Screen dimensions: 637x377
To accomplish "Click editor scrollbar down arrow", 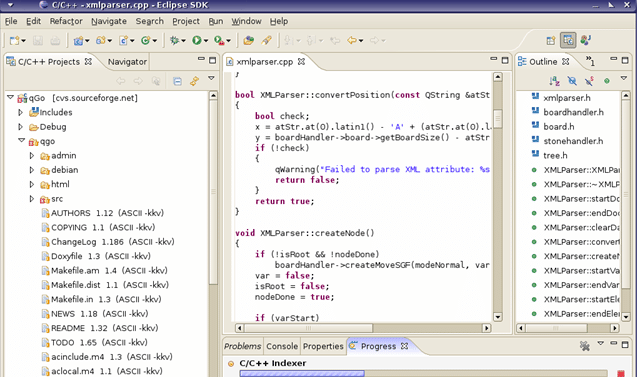I will pyautogui.click(x=498, y=317).
